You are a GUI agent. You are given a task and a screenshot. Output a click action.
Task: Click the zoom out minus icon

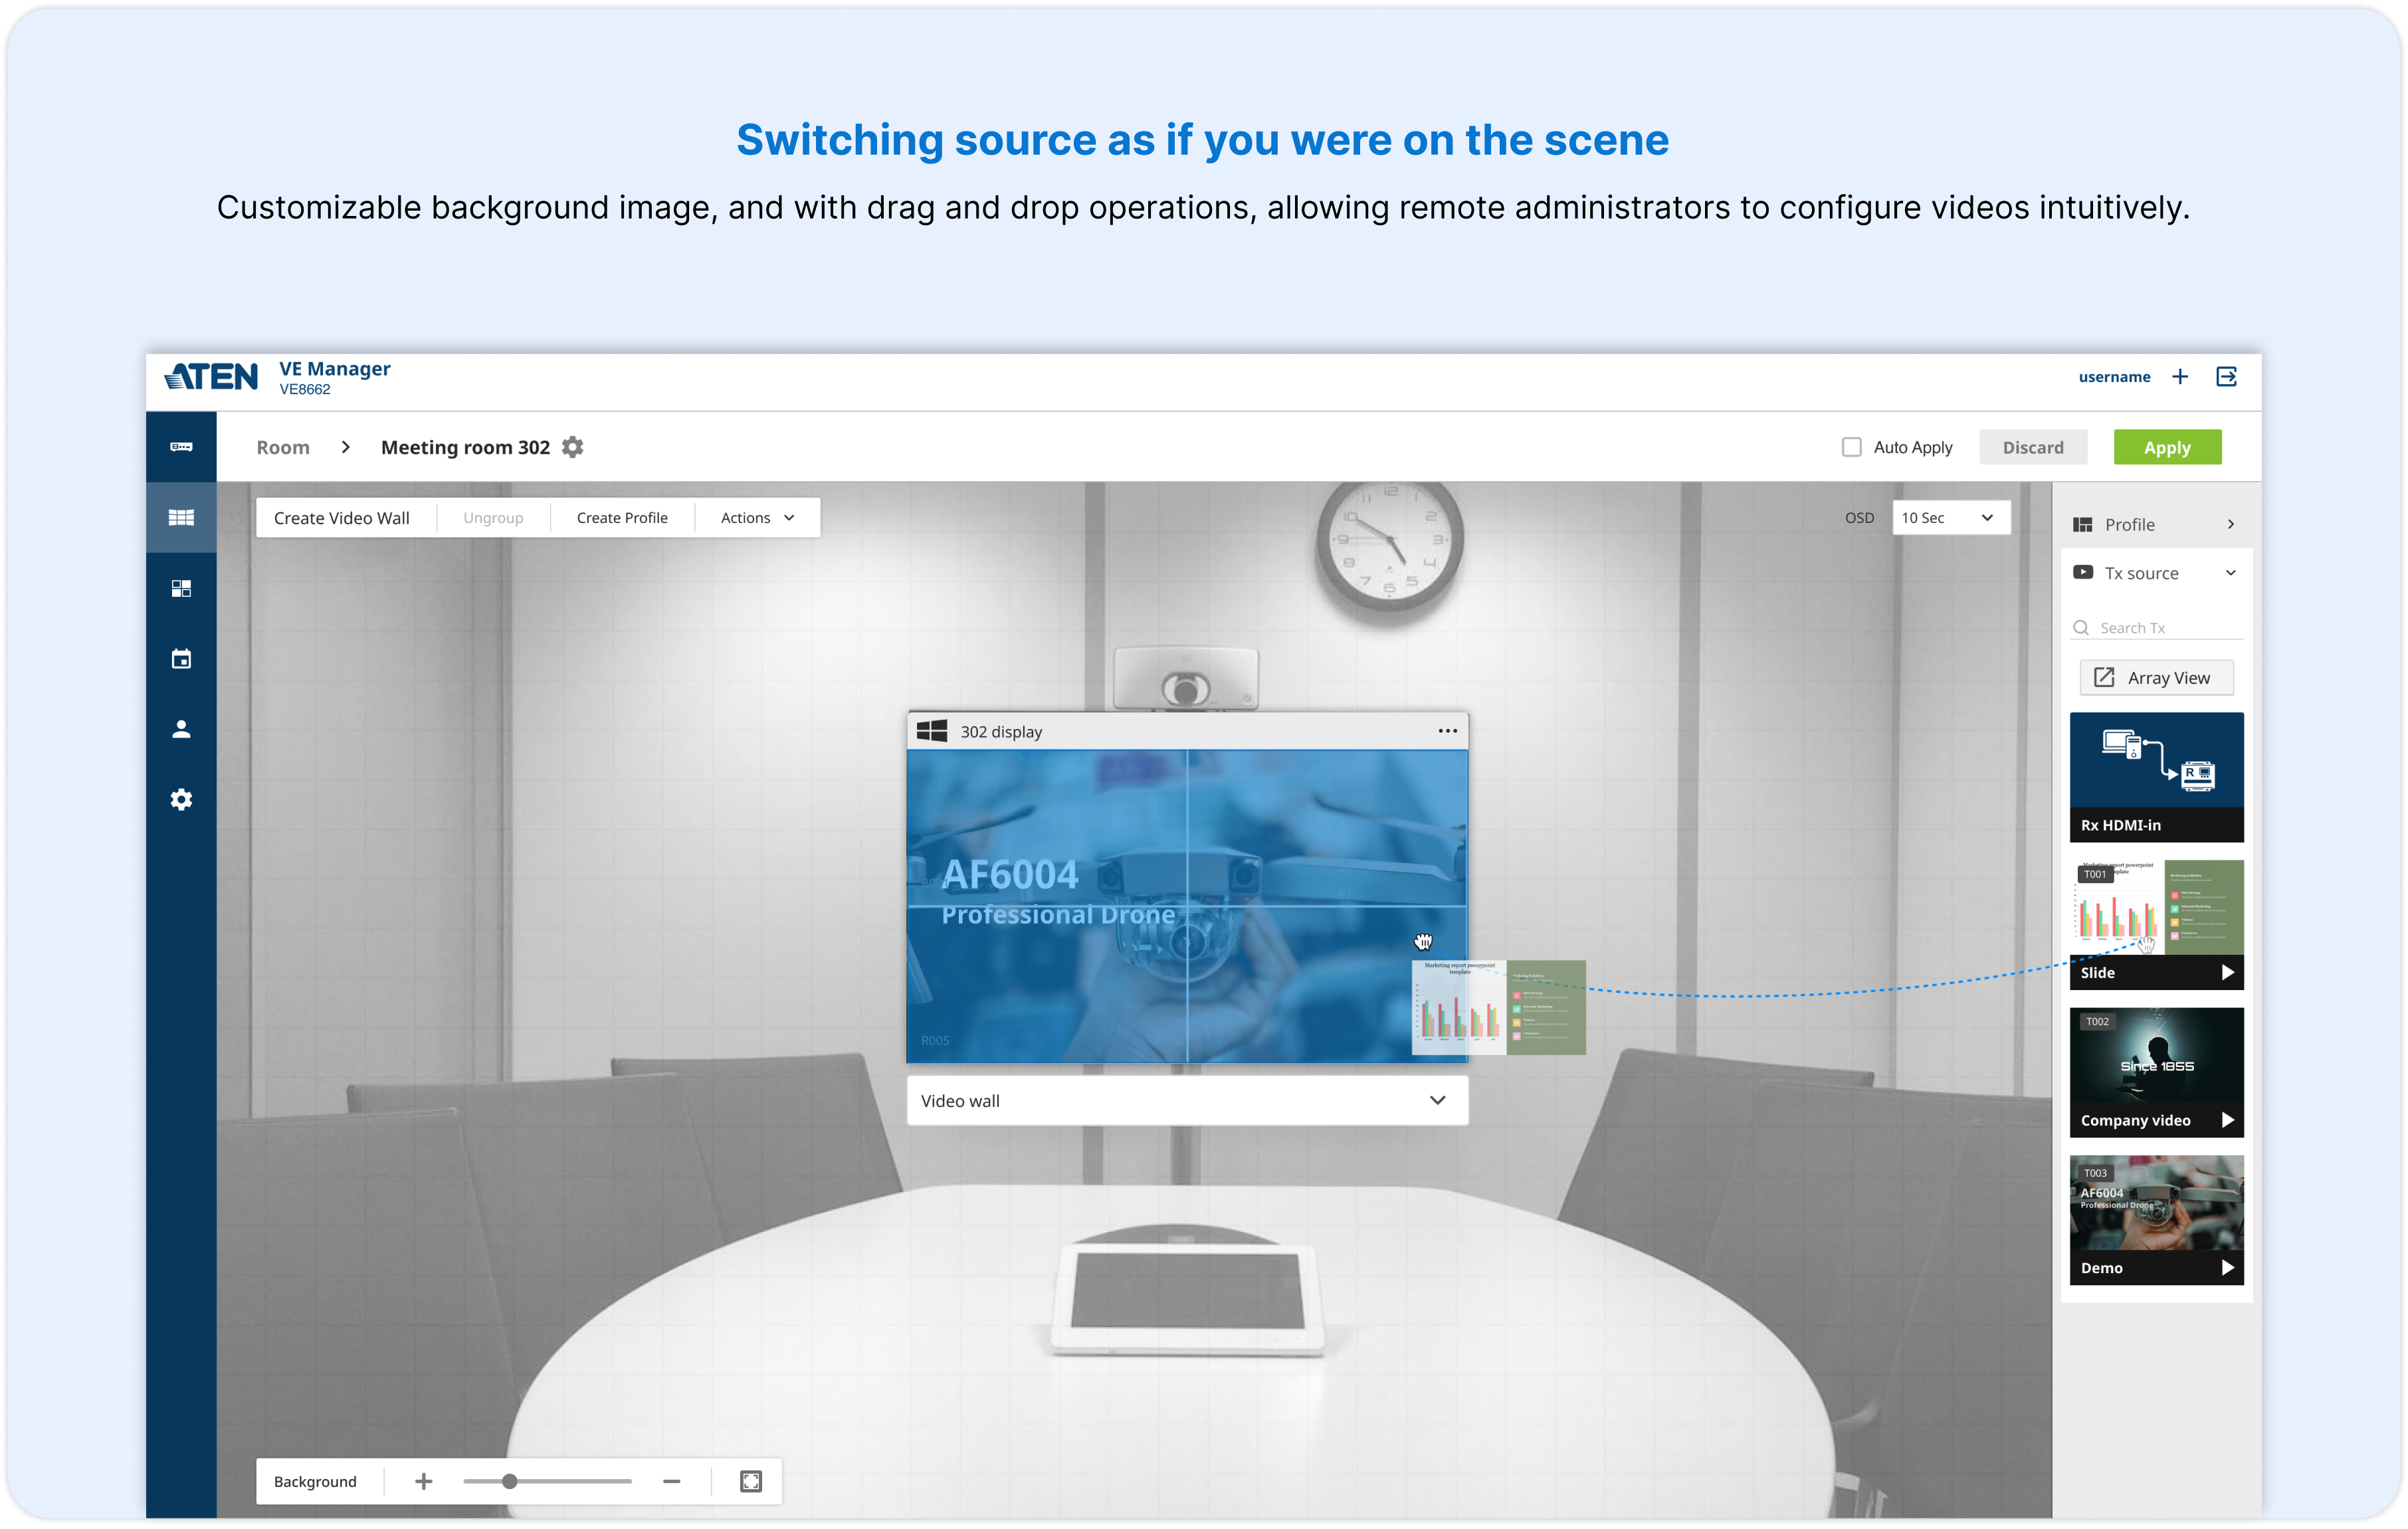coord(672,1481)
